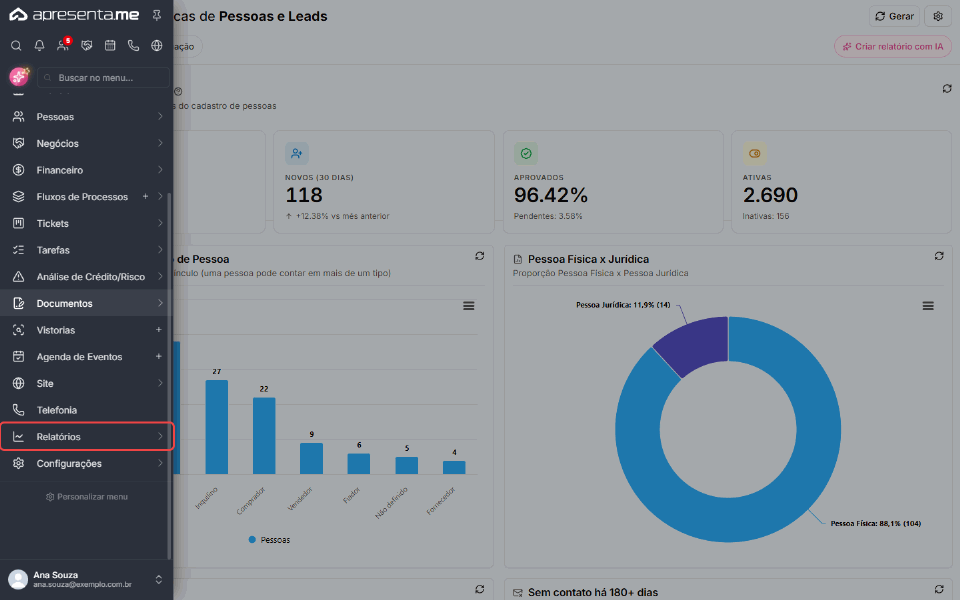Click the pin sidebar icon

(157, 15)
